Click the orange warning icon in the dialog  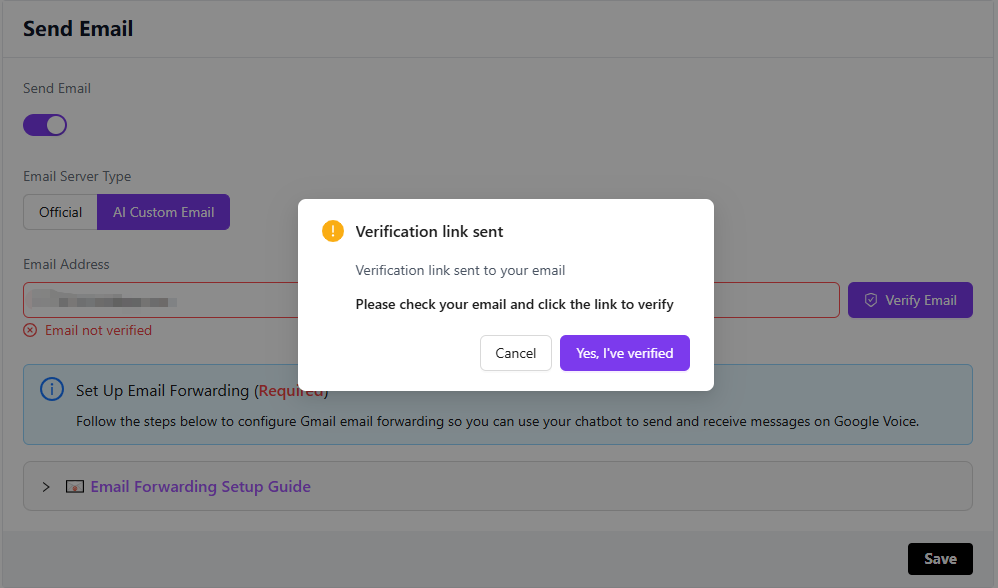pyautogui.click(x=333, y=231)
